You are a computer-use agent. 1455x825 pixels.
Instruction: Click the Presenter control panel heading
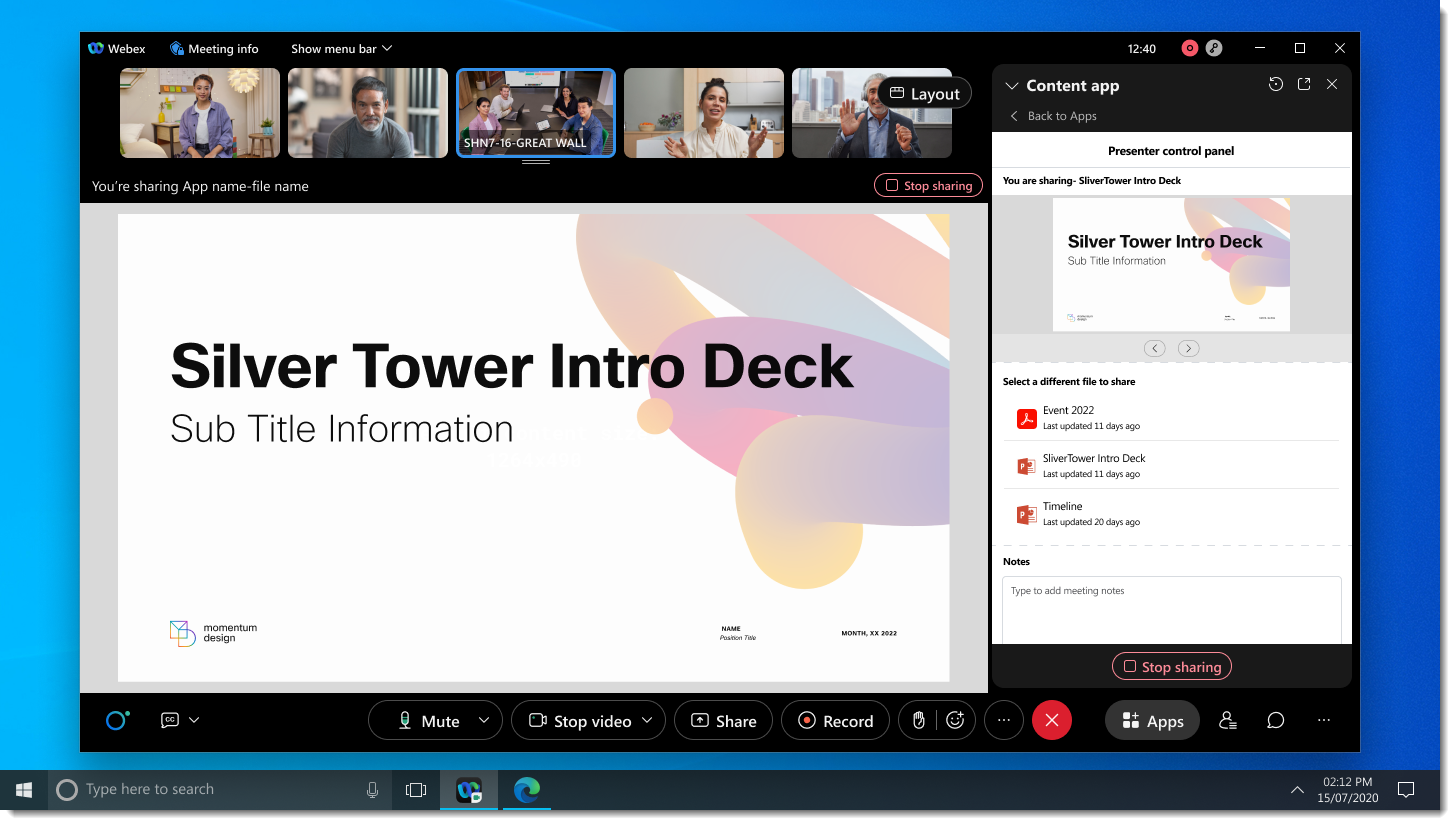pos(1171,151)
